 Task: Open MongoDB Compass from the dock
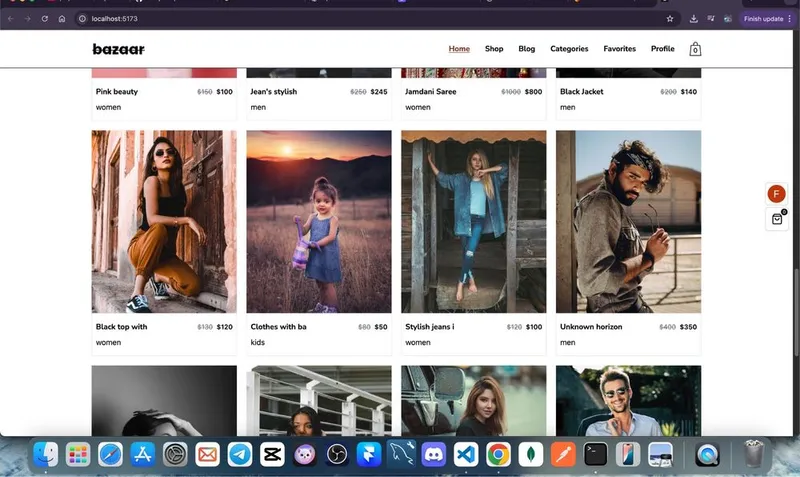point(531,454)
